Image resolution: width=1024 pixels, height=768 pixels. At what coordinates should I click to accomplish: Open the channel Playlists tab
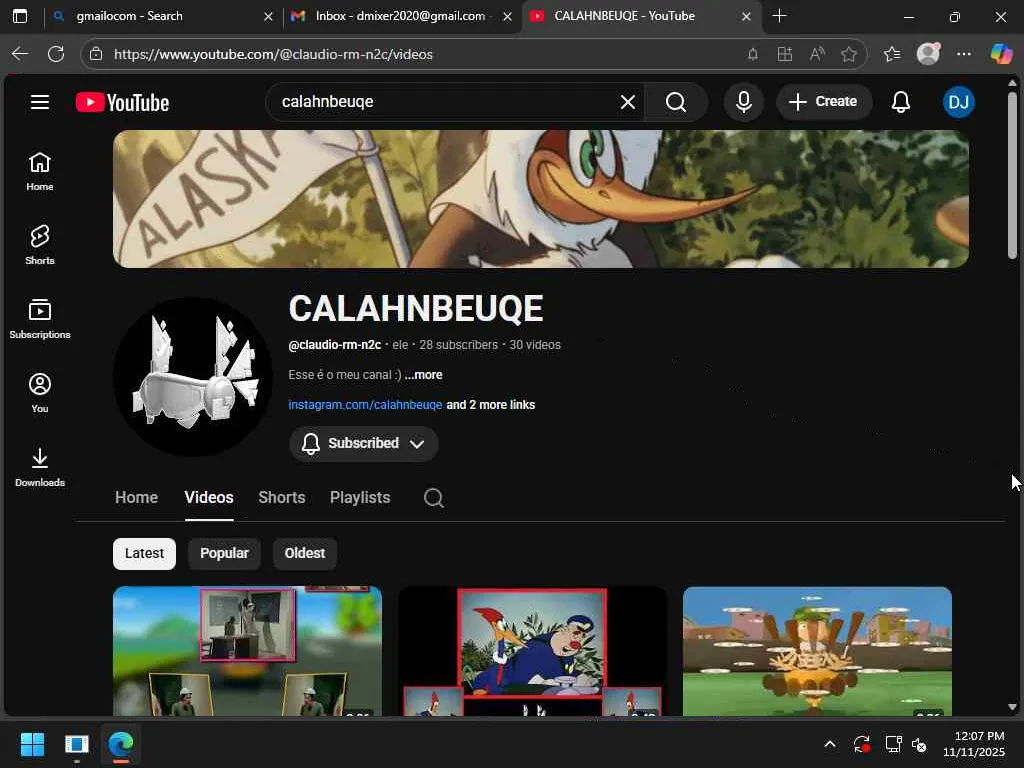pyautogui.click(x=360, y=498)
